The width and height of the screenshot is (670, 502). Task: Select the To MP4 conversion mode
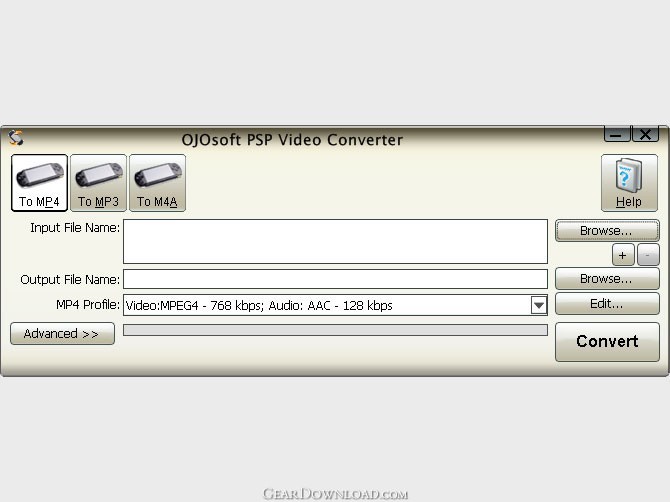coord(39,183)
